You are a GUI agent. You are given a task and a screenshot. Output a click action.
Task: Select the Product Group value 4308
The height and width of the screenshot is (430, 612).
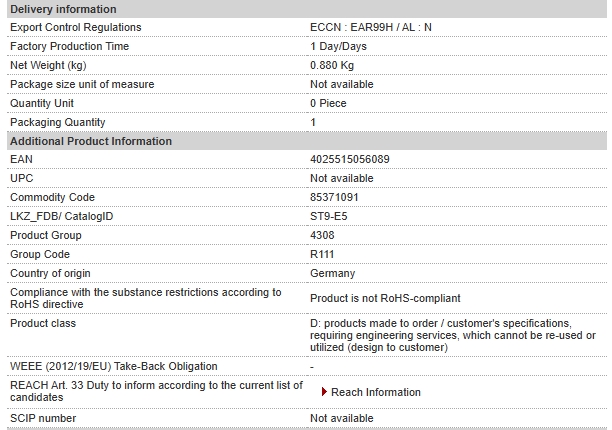322,235
